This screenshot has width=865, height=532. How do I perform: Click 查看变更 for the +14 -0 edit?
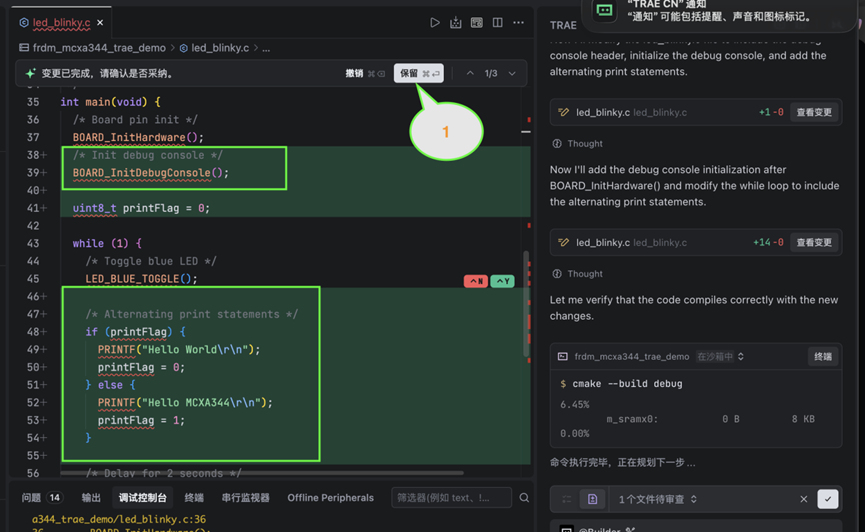coord(814,242)
